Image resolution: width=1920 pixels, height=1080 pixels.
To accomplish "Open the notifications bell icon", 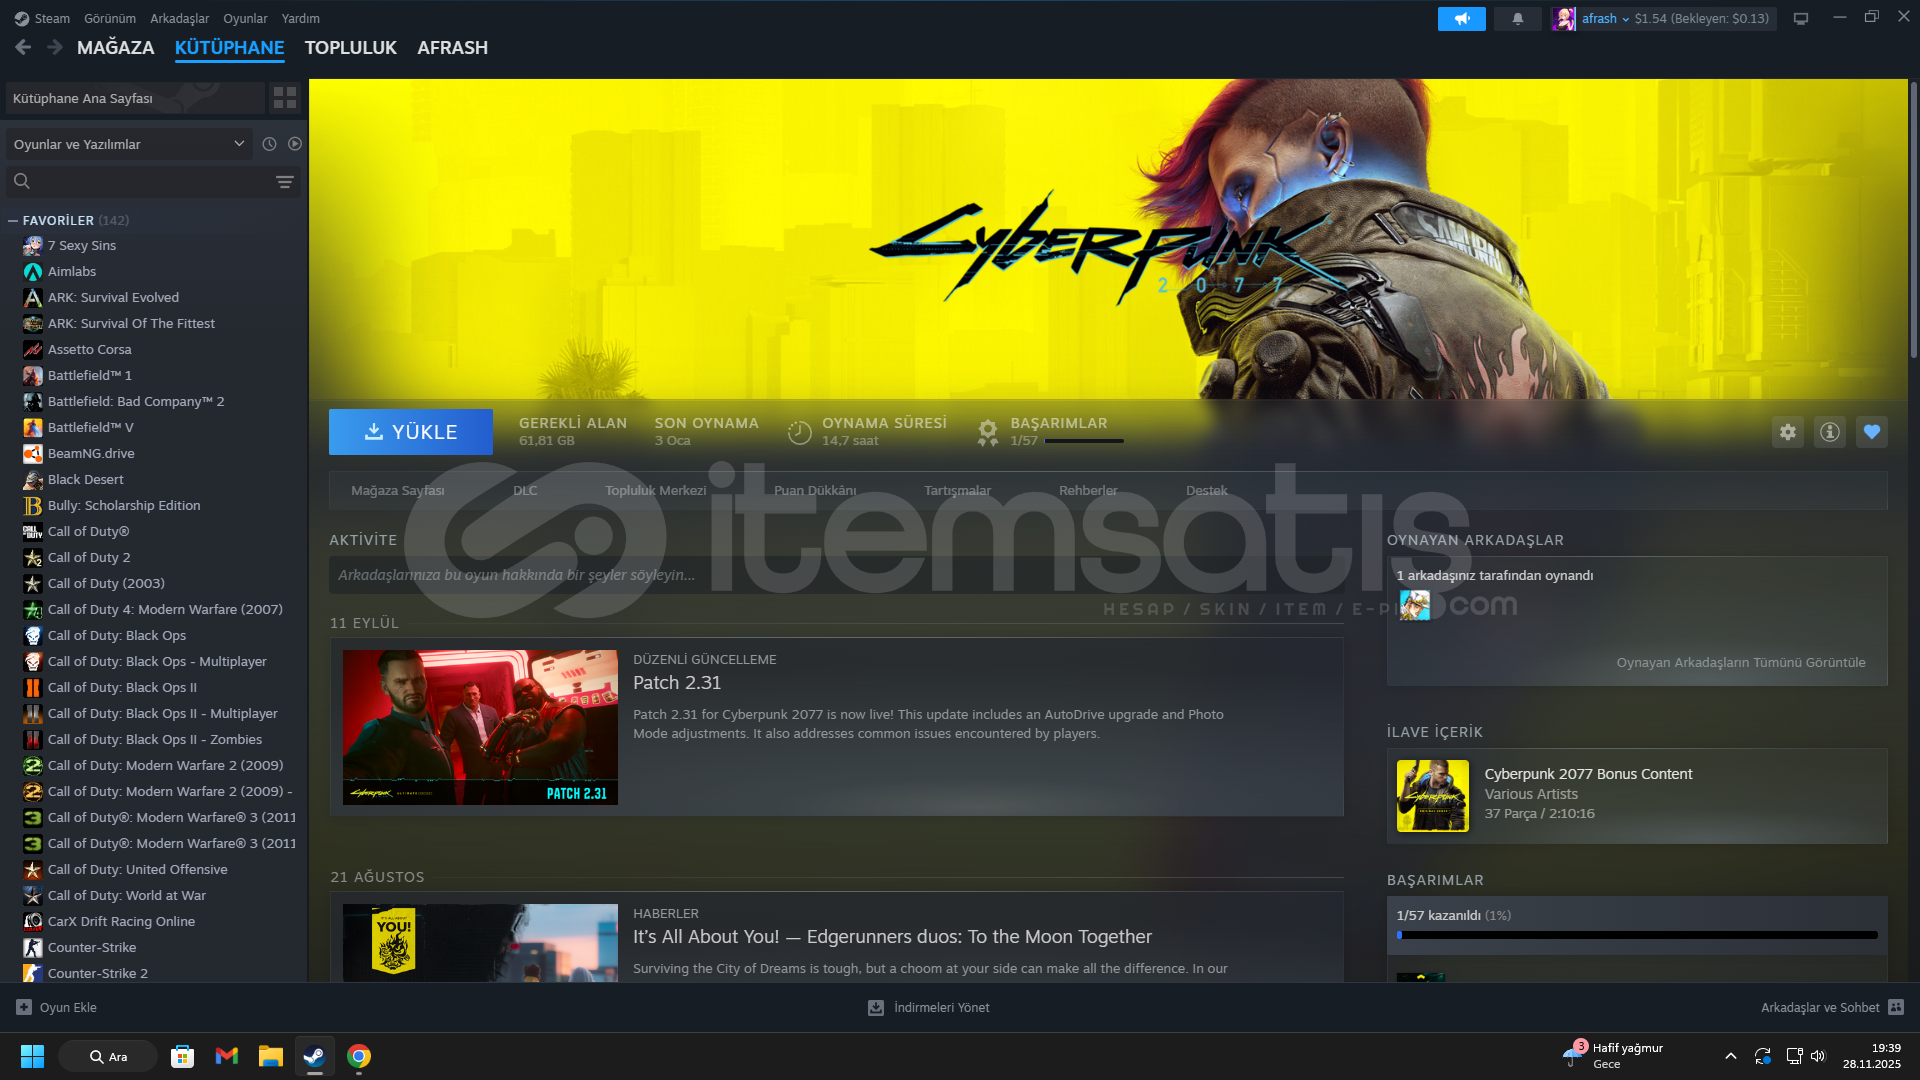I will pos(1517,19).
